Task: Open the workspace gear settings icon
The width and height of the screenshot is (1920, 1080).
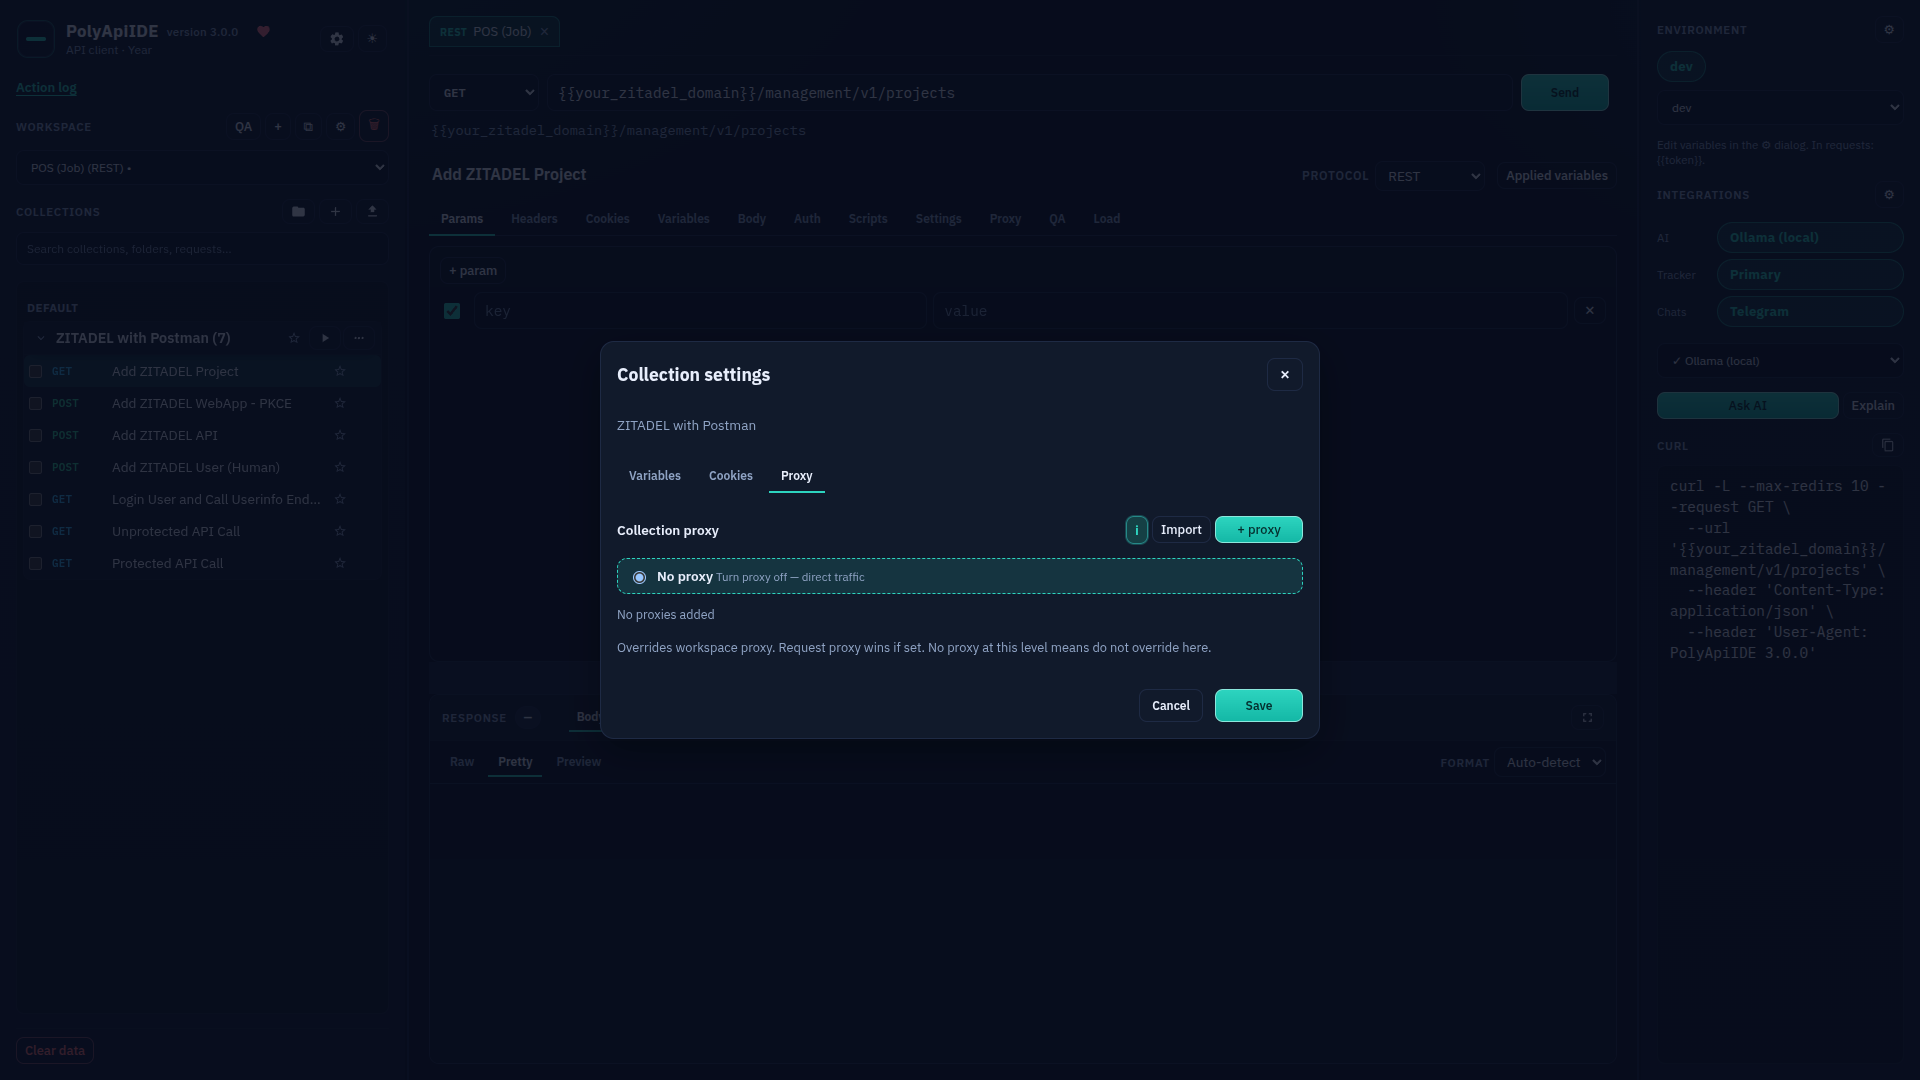Action: pyautogui.click(x=341, y=127)
